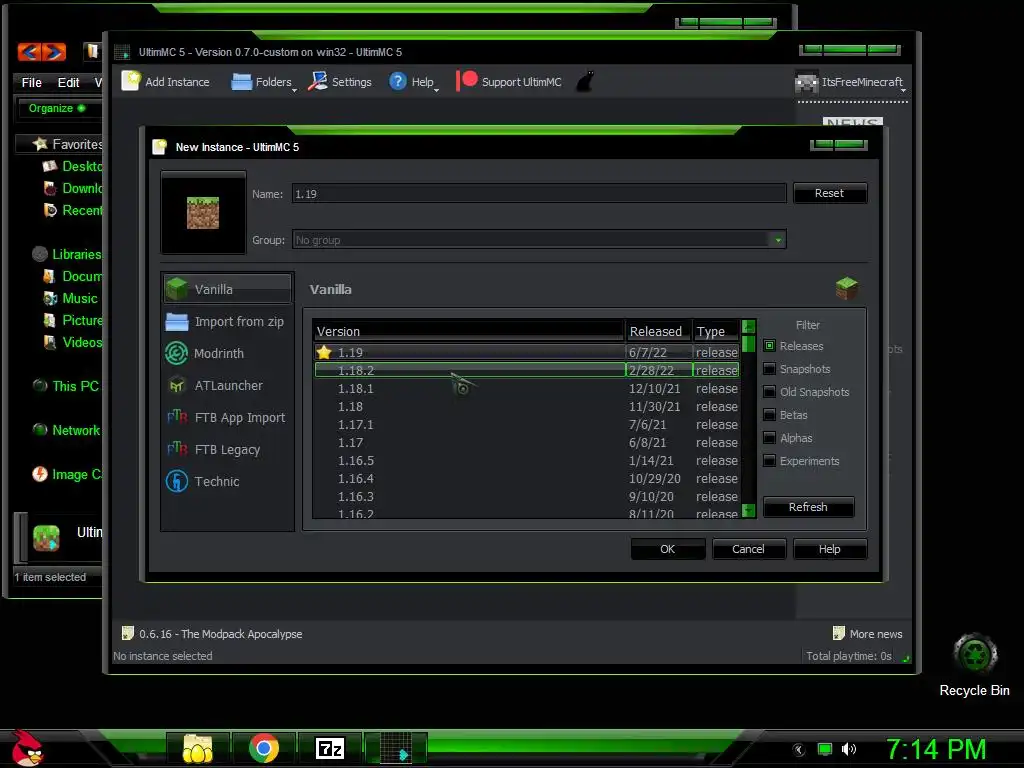Image resolution: width=1024 pixels, height=768 pixels.
Task: Open File menu in Explorer window
Action: click(31, 82)
